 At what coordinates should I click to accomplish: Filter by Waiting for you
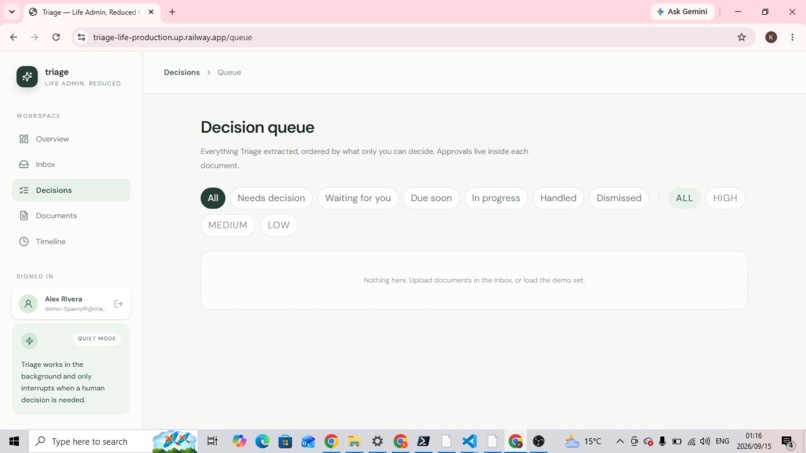coord(358,198)
